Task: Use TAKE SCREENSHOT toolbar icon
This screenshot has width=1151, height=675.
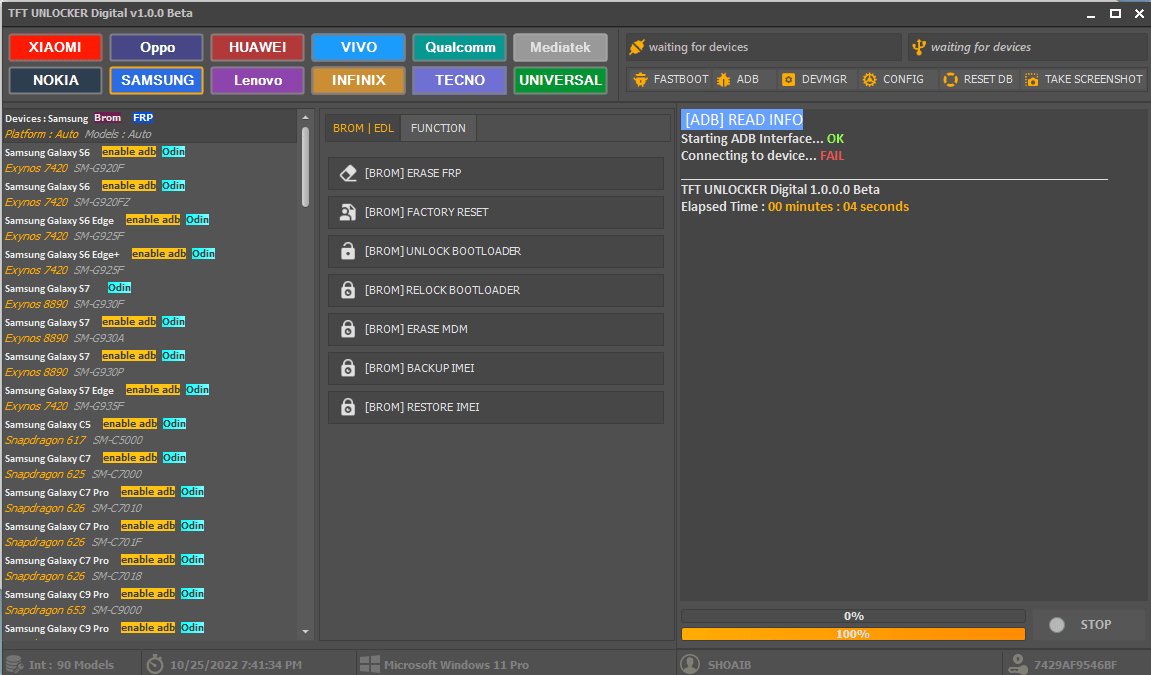Action: click(x=1083, y=79)
